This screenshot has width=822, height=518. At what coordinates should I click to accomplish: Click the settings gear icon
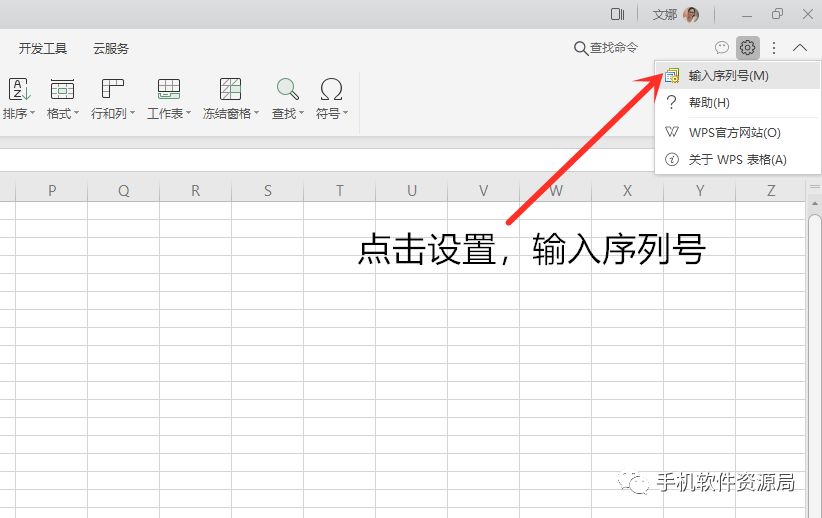pos(748,48)
